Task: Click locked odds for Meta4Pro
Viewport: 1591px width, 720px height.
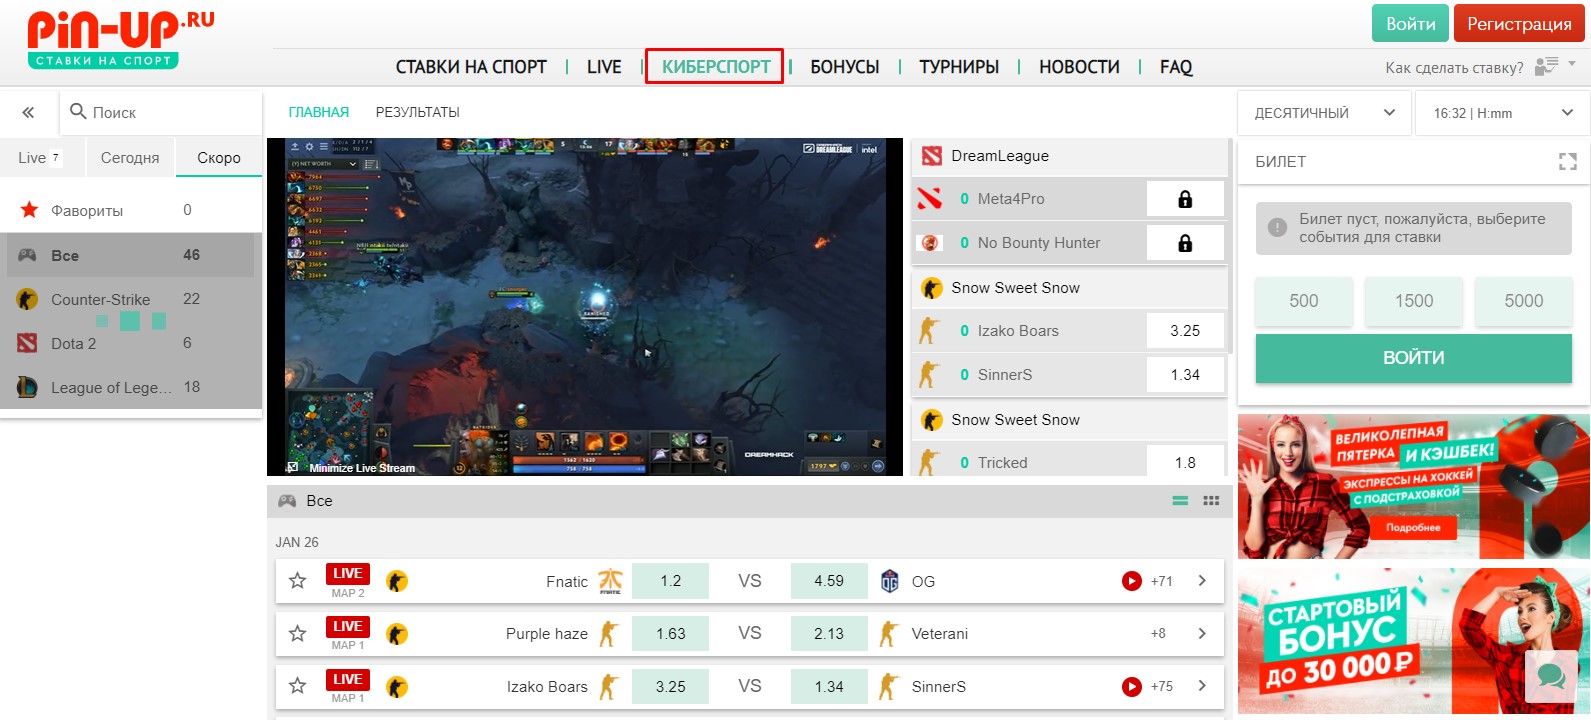Action: pyautogui.click(x=1185, y=199)
